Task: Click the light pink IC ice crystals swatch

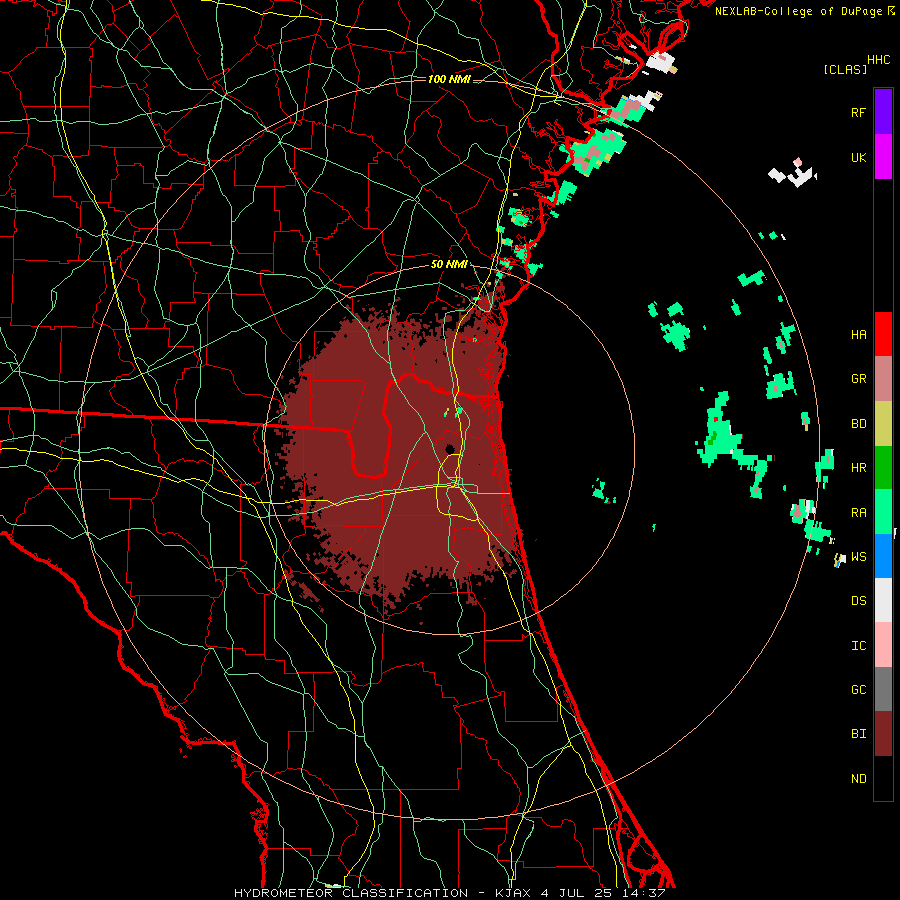Action: pos(883,645)
